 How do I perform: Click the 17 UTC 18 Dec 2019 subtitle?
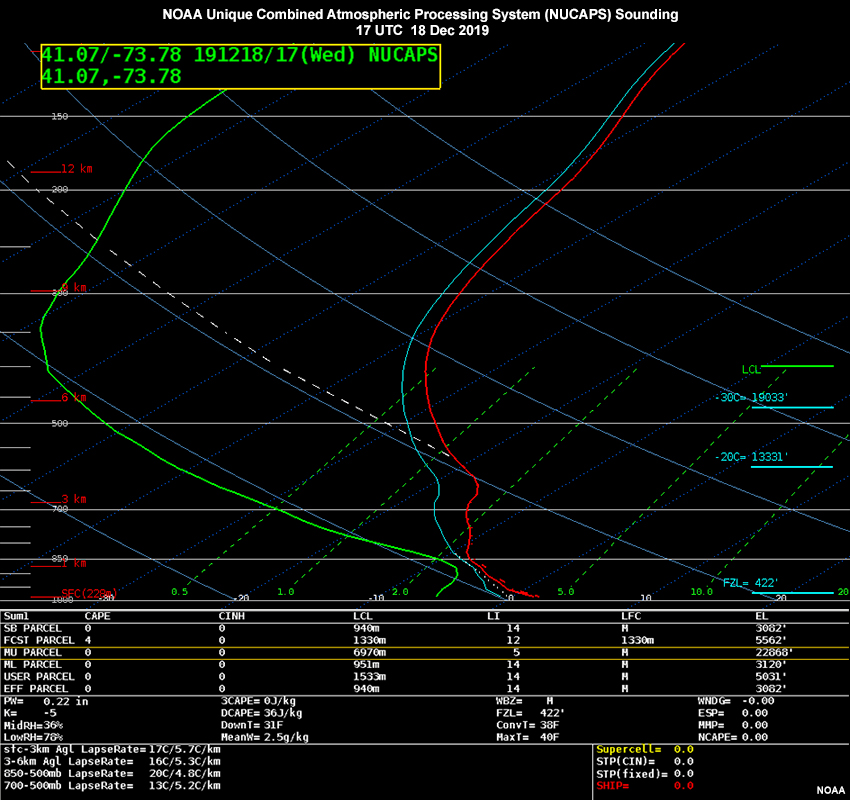point(422,30)
